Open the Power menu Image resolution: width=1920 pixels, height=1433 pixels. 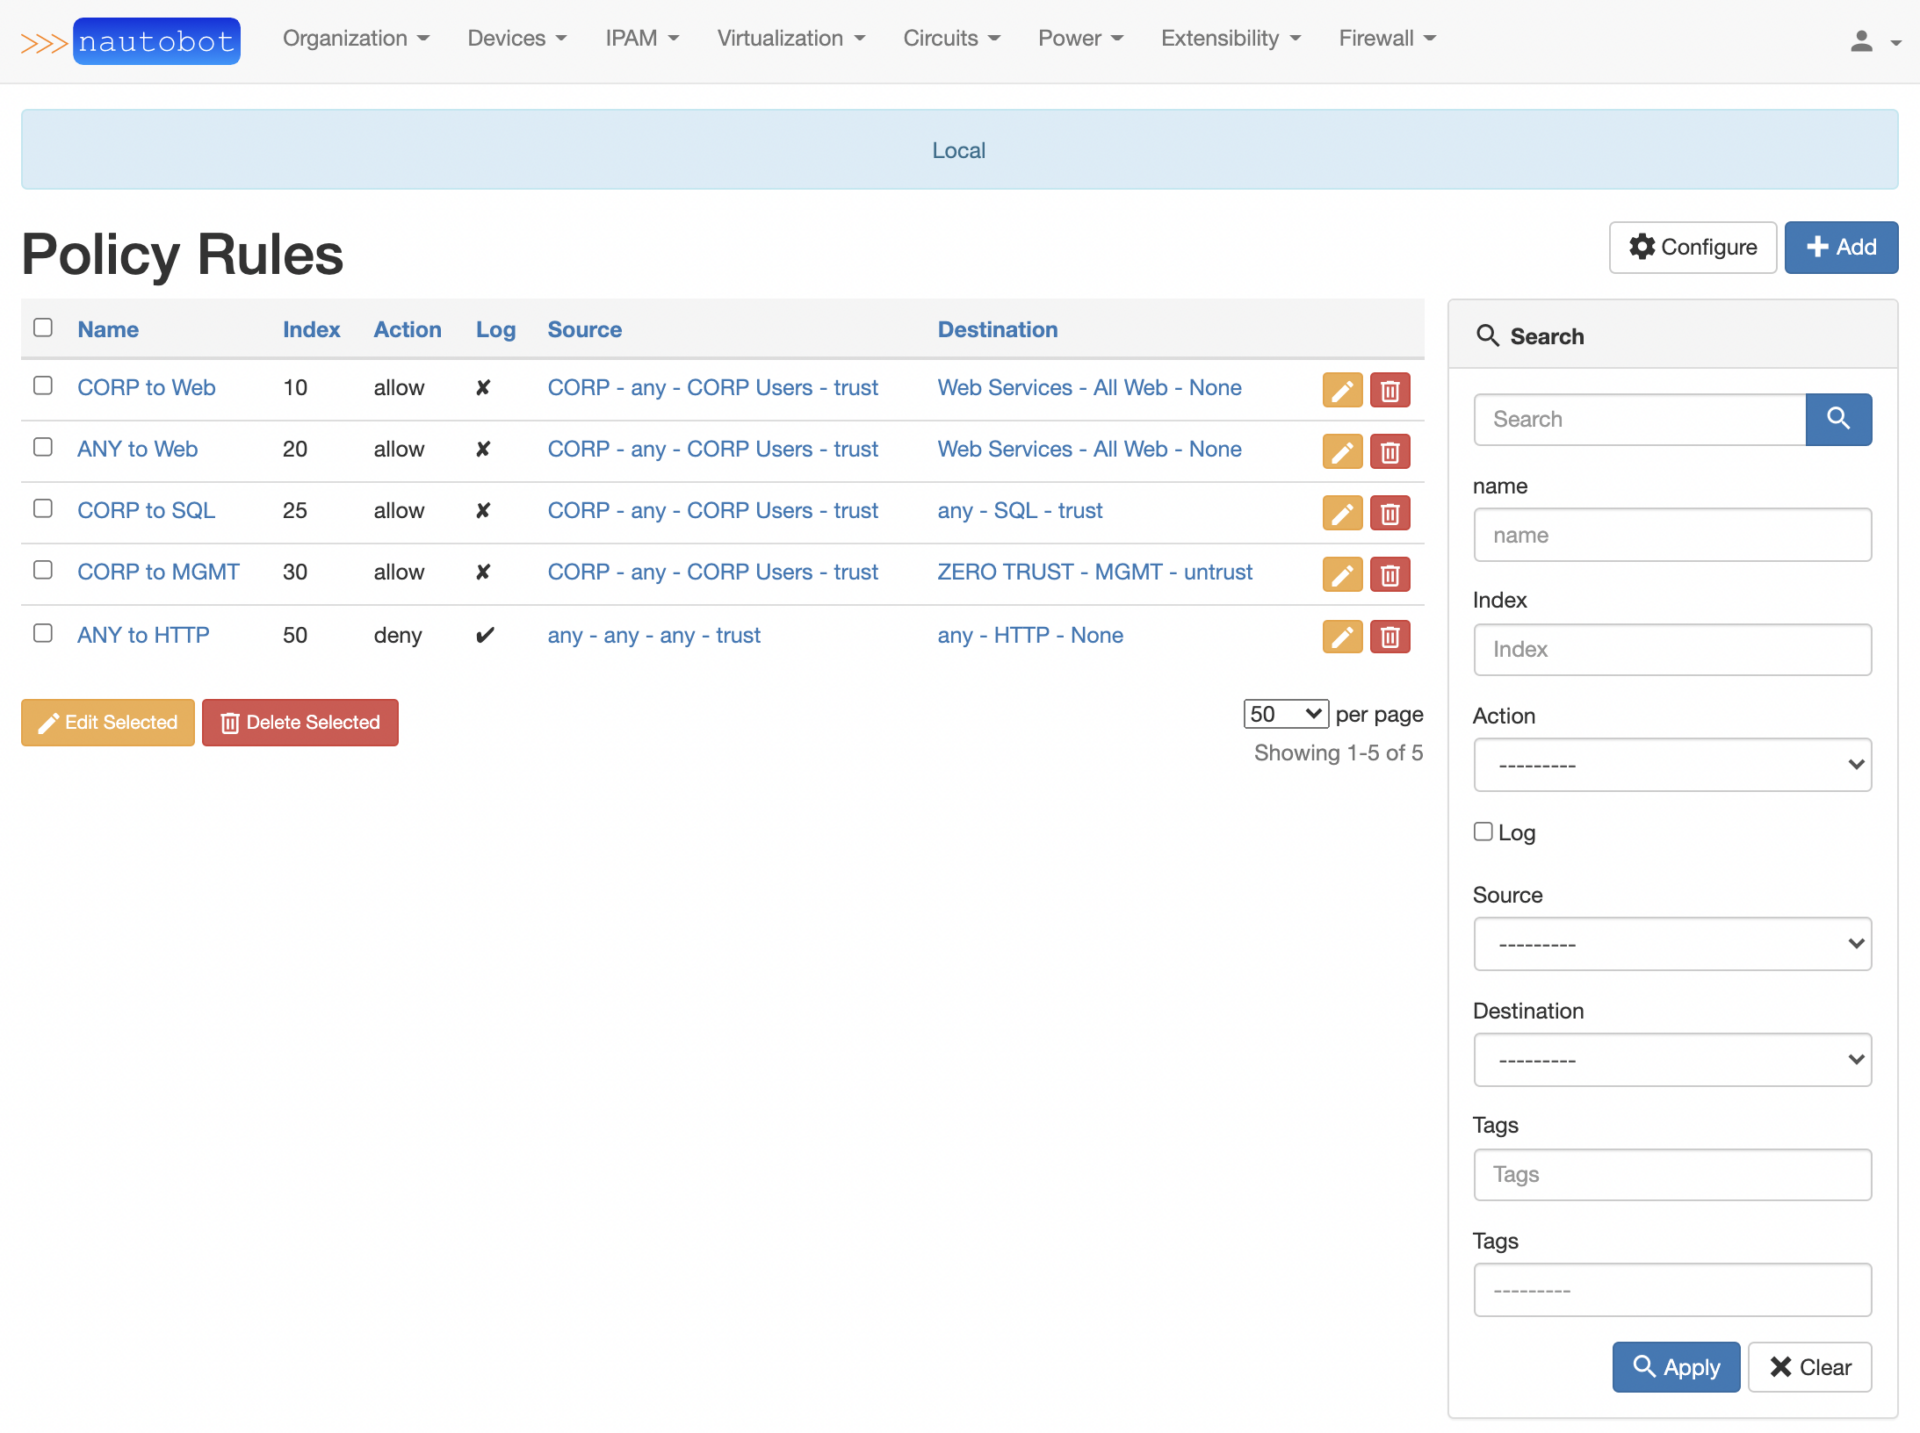coord(1080,39)
